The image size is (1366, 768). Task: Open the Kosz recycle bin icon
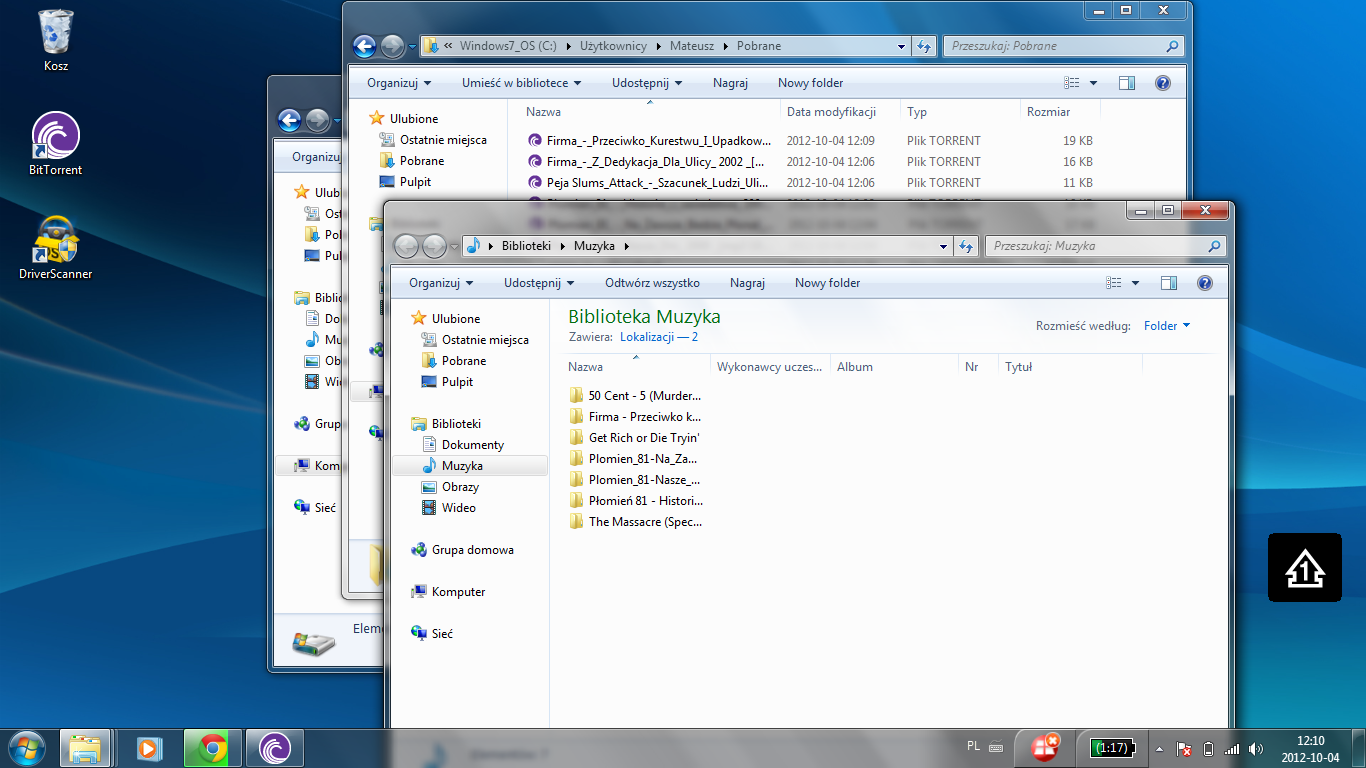(56, 40)
